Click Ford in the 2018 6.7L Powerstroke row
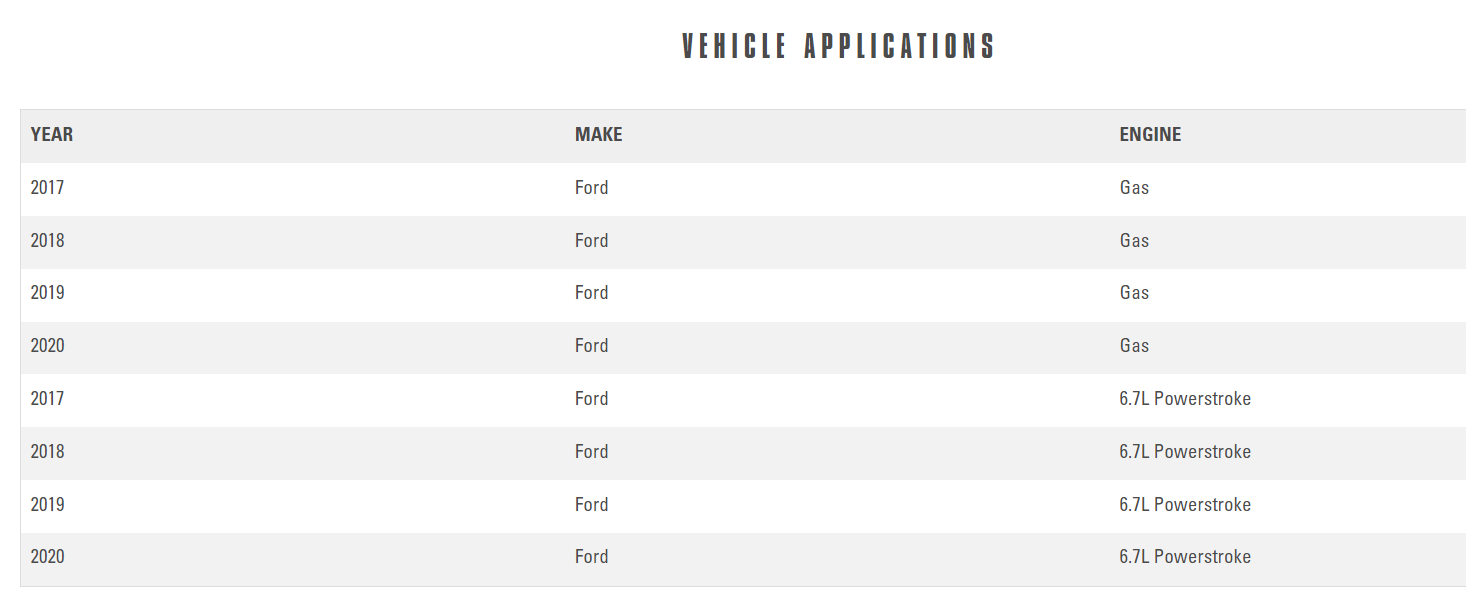This screenshot has width=1466, height=611. (x=591, y=452)
